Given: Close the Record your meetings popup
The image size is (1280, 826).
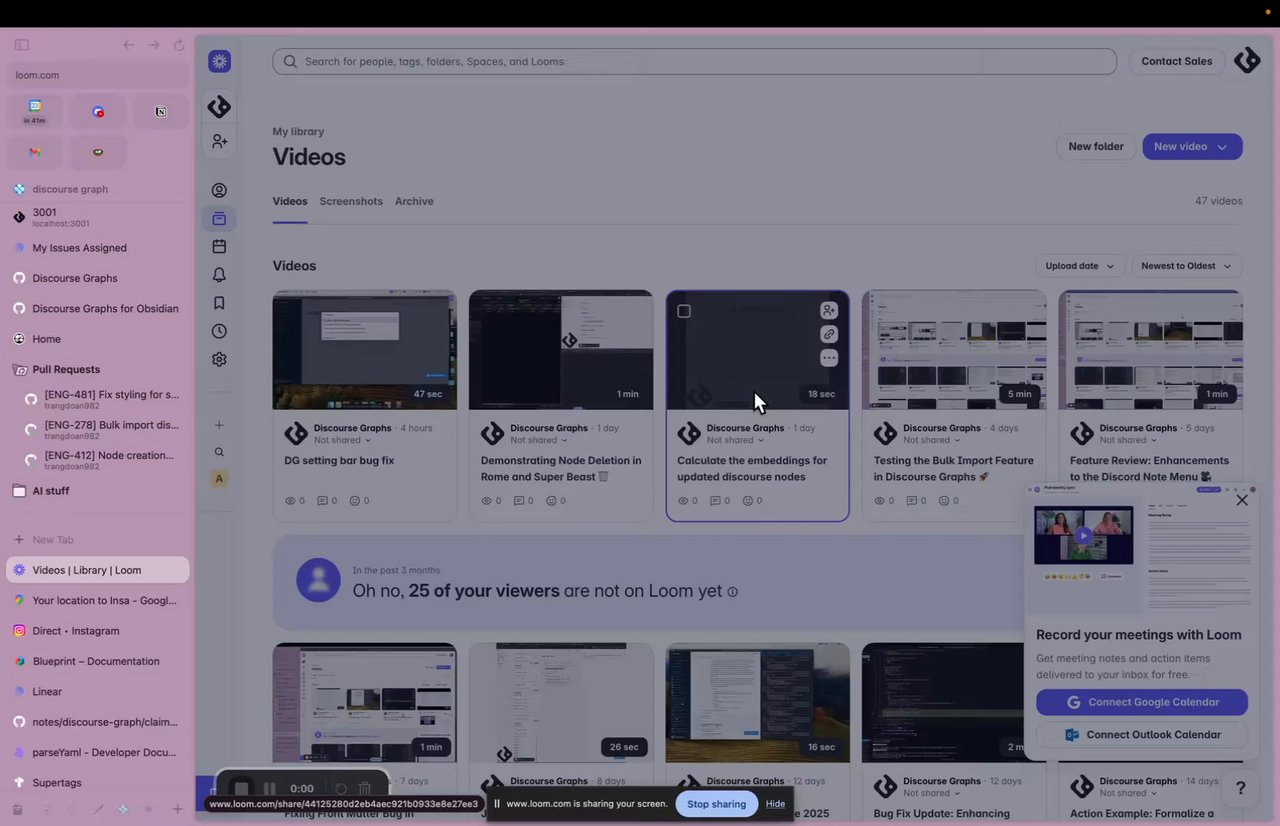Looking at the screenshot, I should pyautogui.click(x=1242, y=500).
